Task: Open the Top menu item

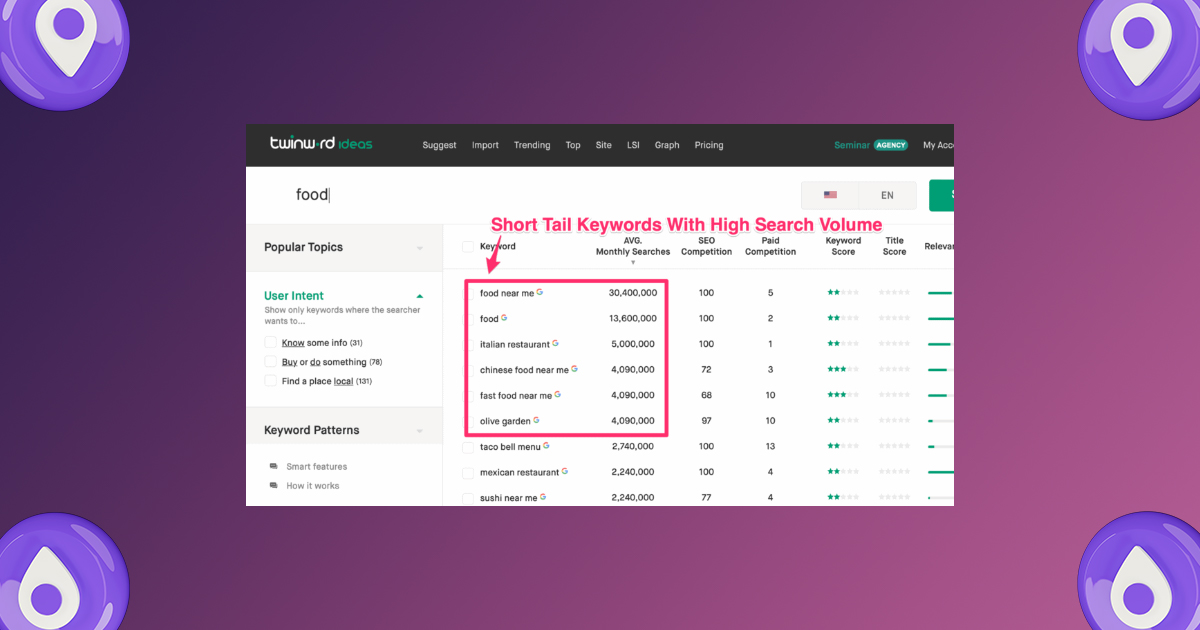Action: [573, 145]
